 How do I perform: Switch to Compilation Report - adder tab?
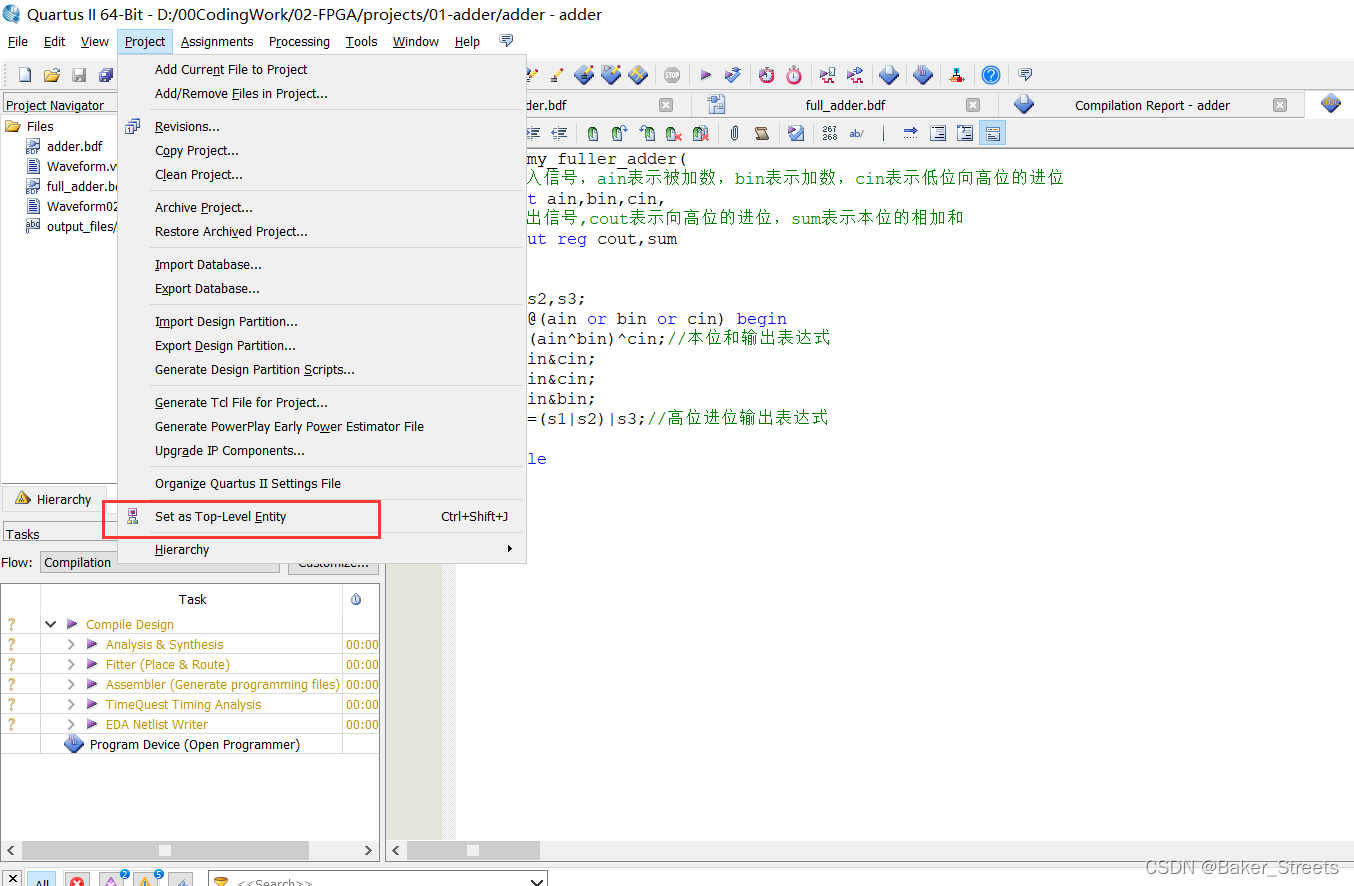click(1152, 105)
